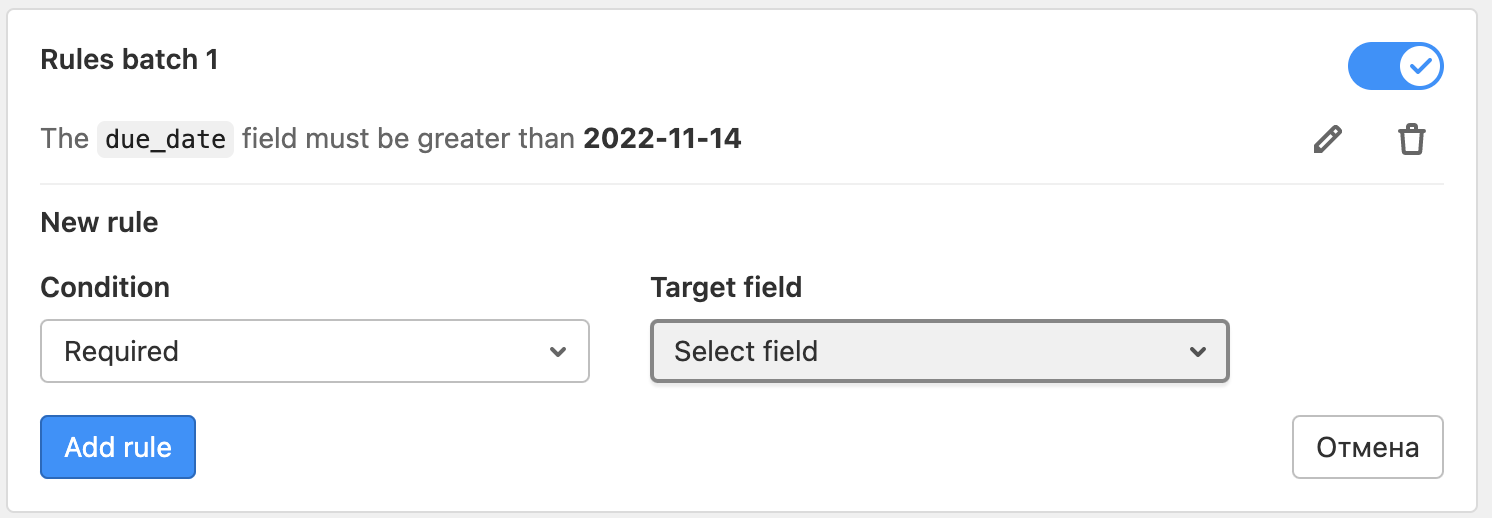
Task: Click the 'Select field' placeholder text
Action: [746, 352]
